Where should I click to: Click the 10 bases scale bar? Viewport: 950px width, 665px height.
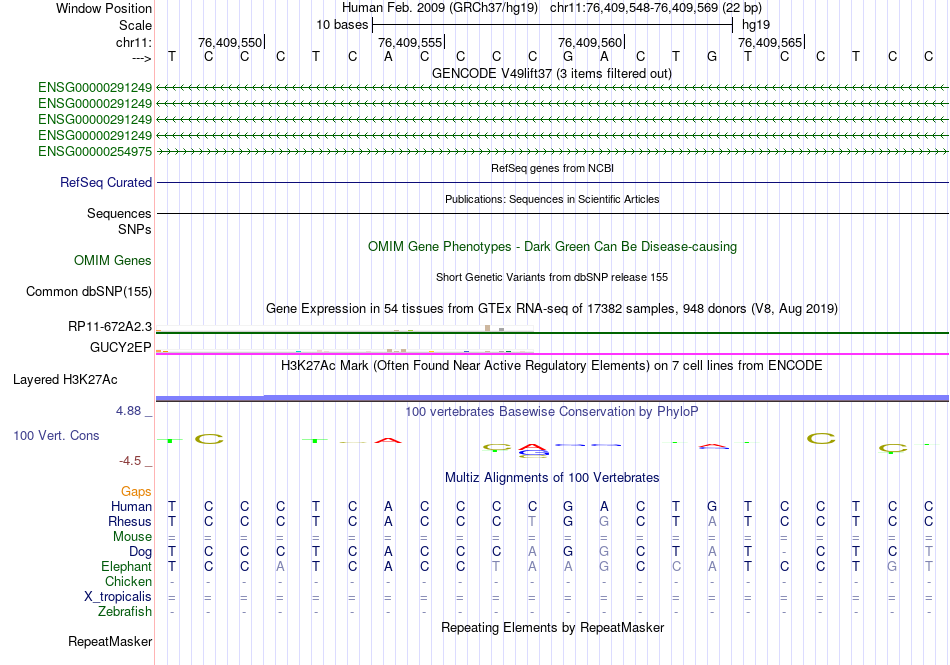click(x=553, y=25)
